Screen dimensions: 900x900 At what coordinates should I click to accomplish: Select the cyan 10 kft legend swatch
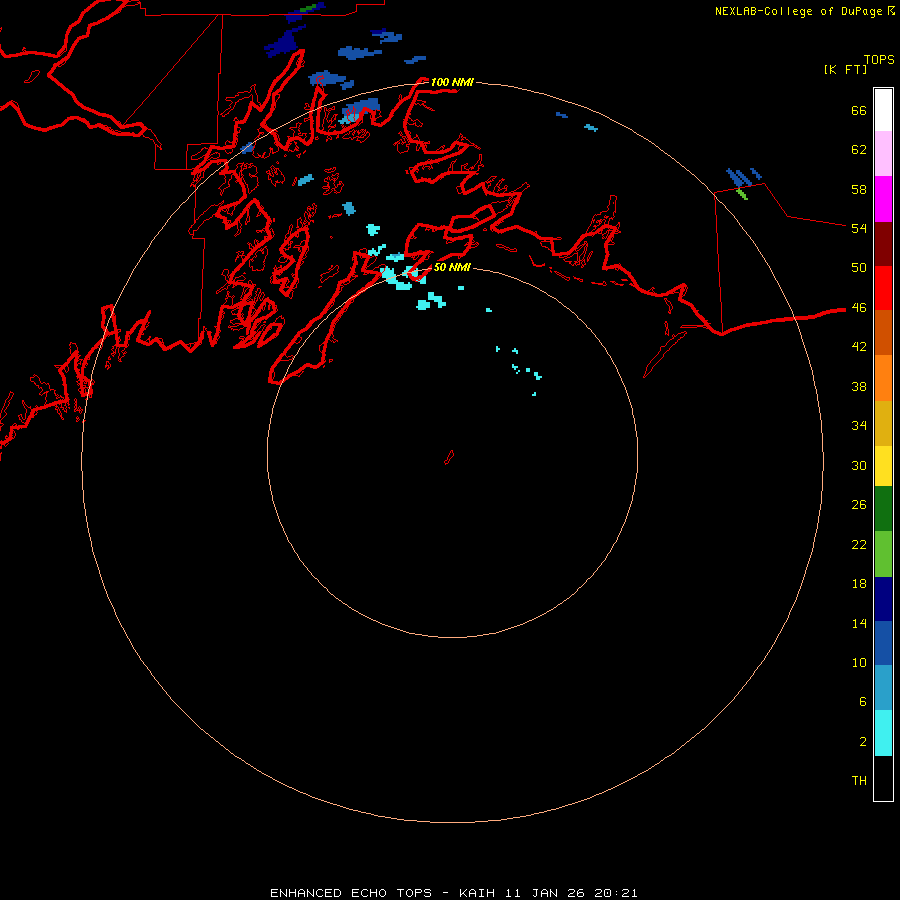click(883, 733)
